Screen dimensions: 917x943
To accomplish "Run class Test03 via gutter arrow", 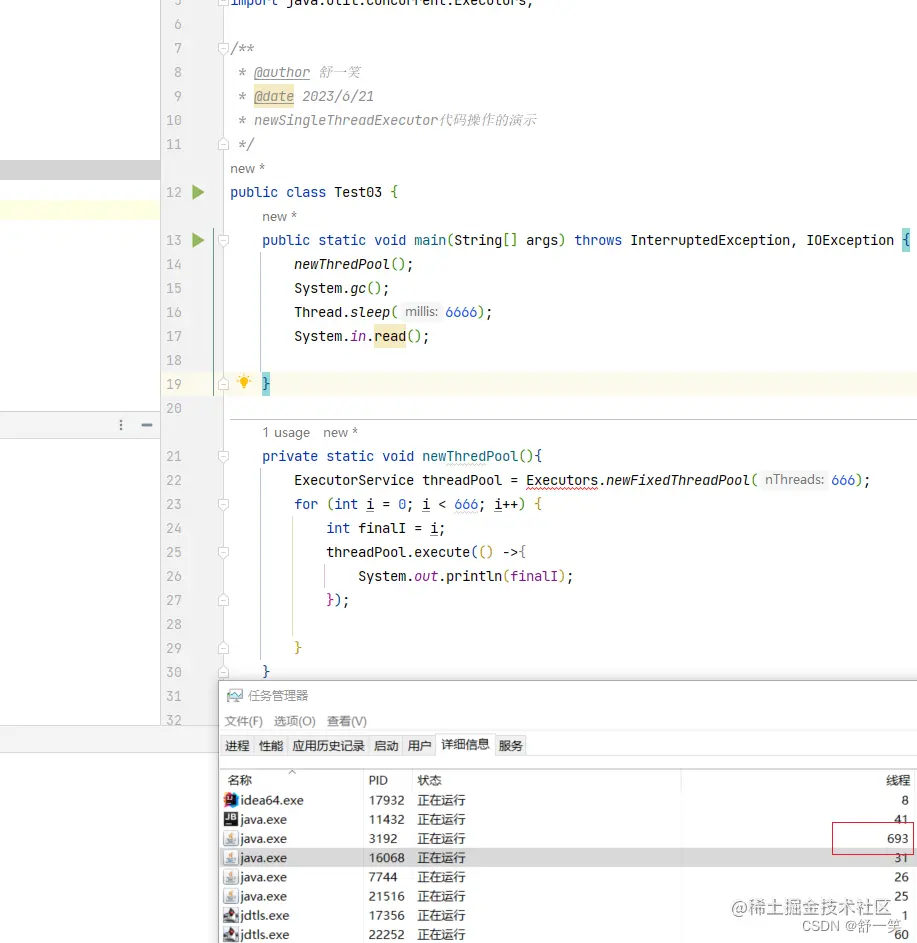I will point(198,192).
